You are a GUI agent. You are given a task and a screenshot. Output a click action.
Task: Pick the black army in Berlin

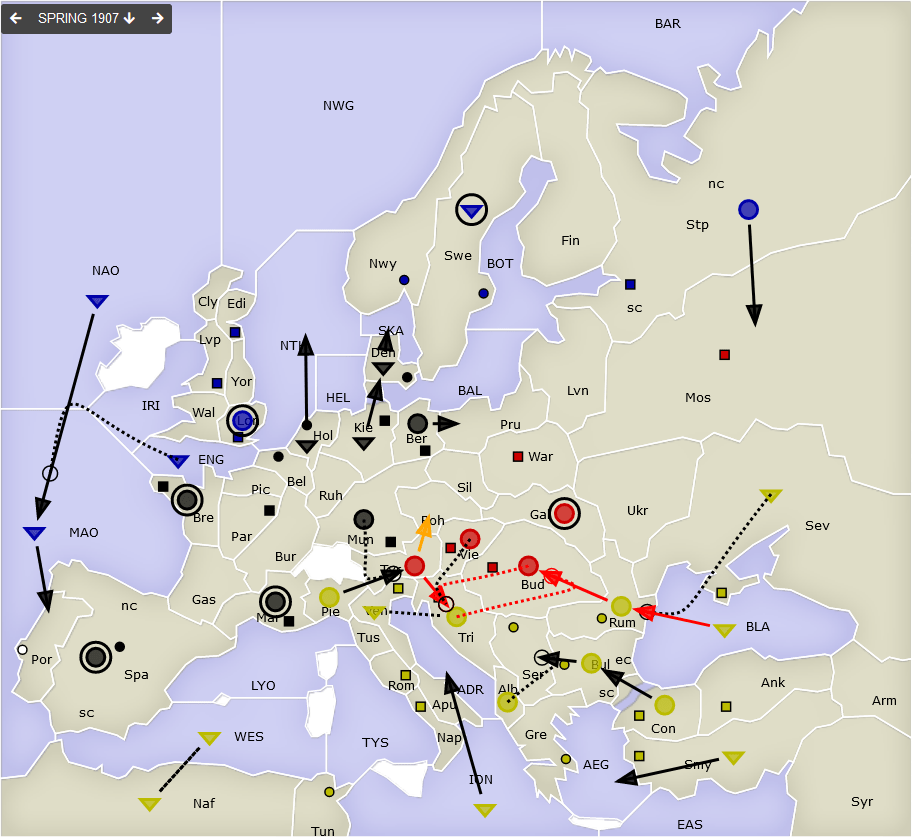tap(417, 424)
